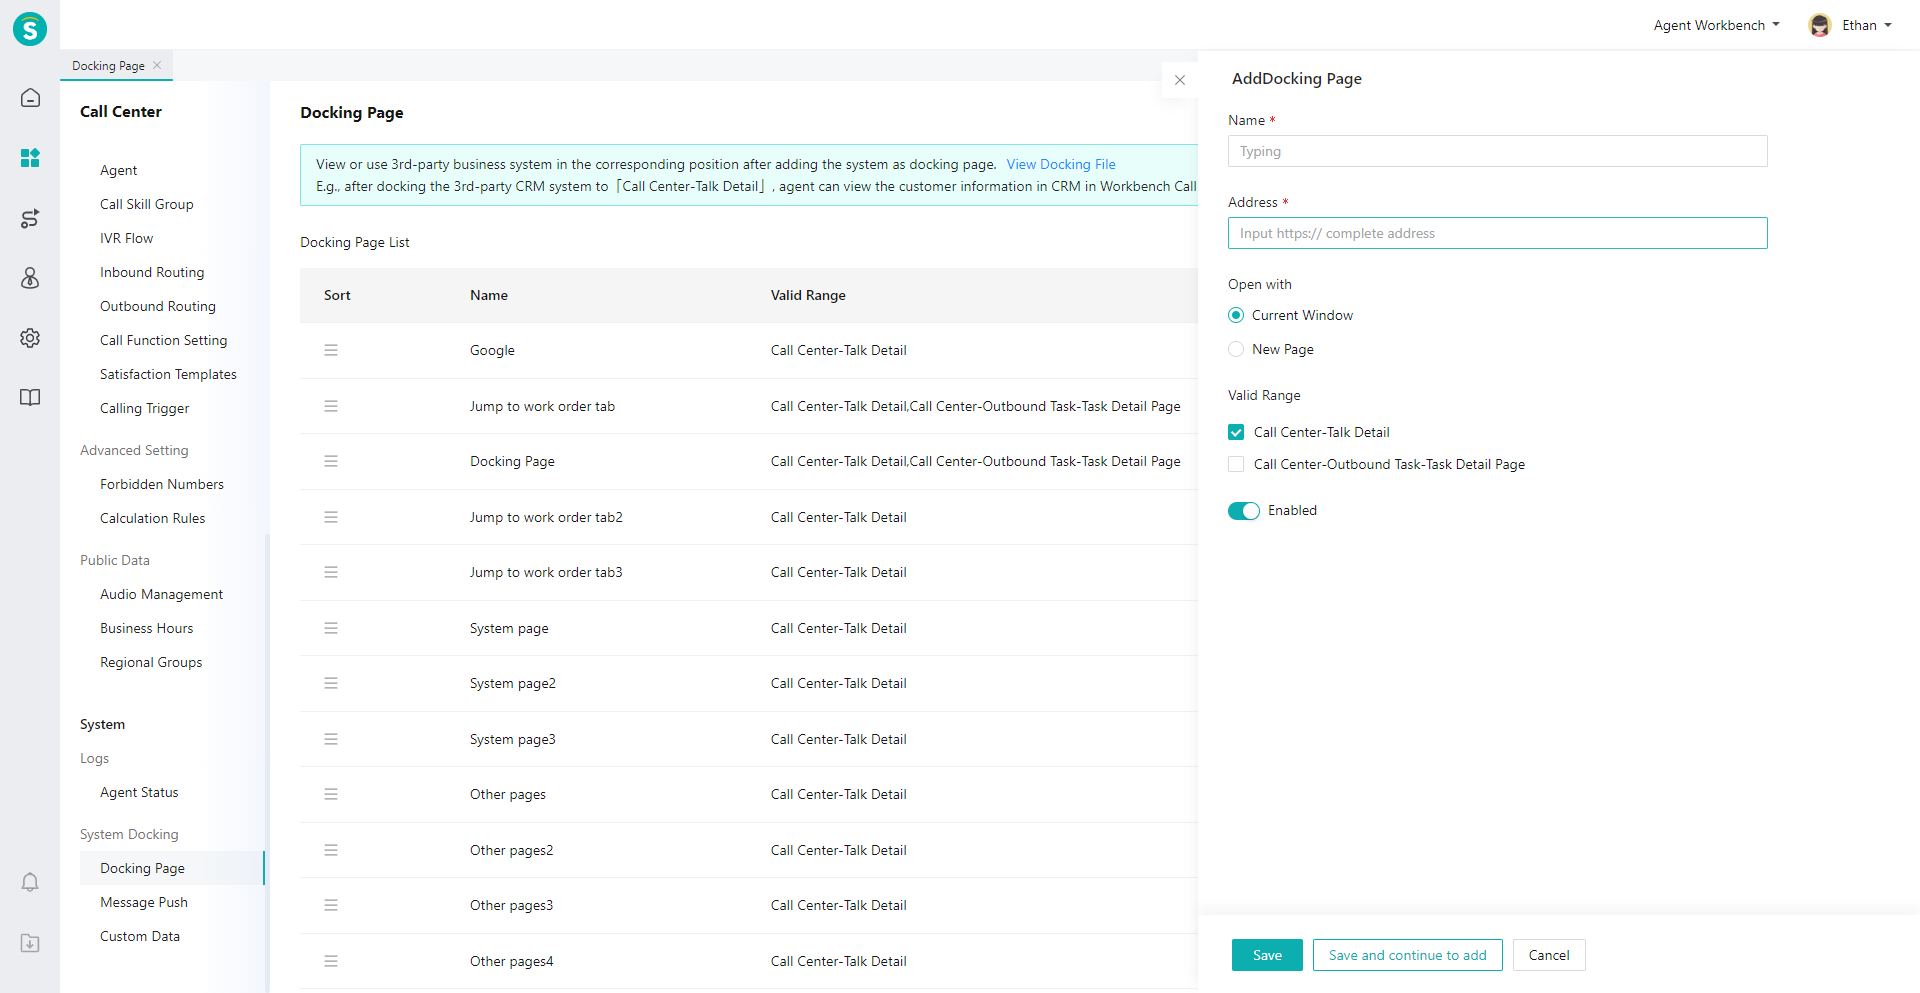Click the Other pages4 name cell
1920x993 pixels.
coord(511,961)
